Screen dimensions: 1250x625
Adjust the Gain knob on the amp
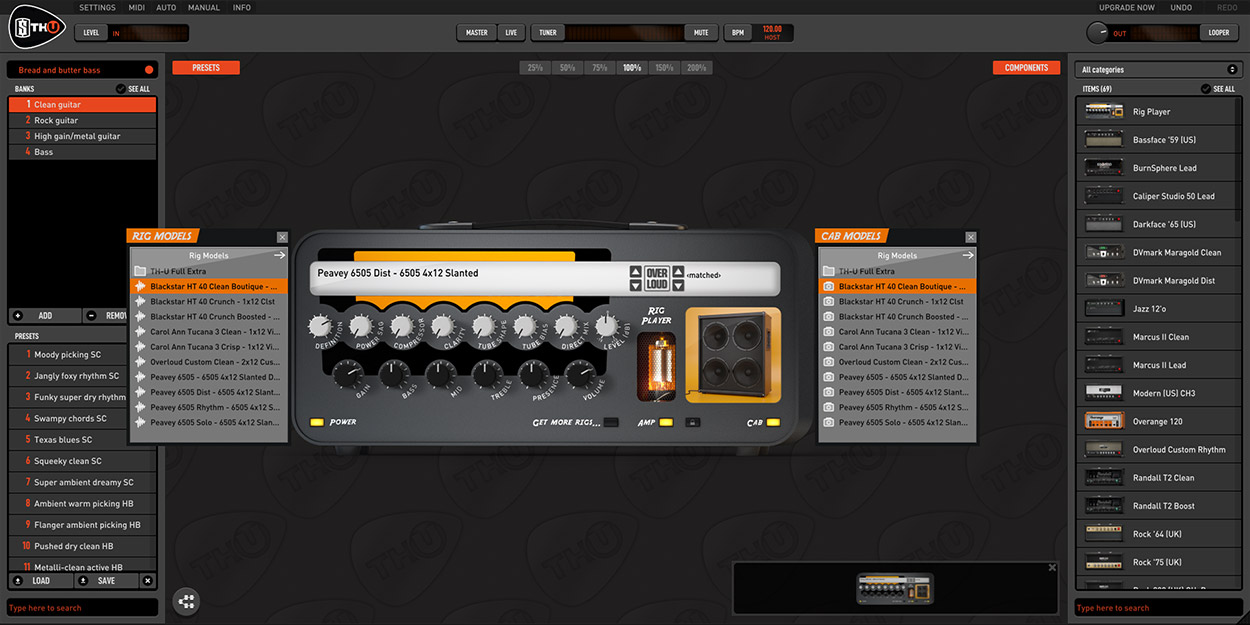tap(346, 375)
